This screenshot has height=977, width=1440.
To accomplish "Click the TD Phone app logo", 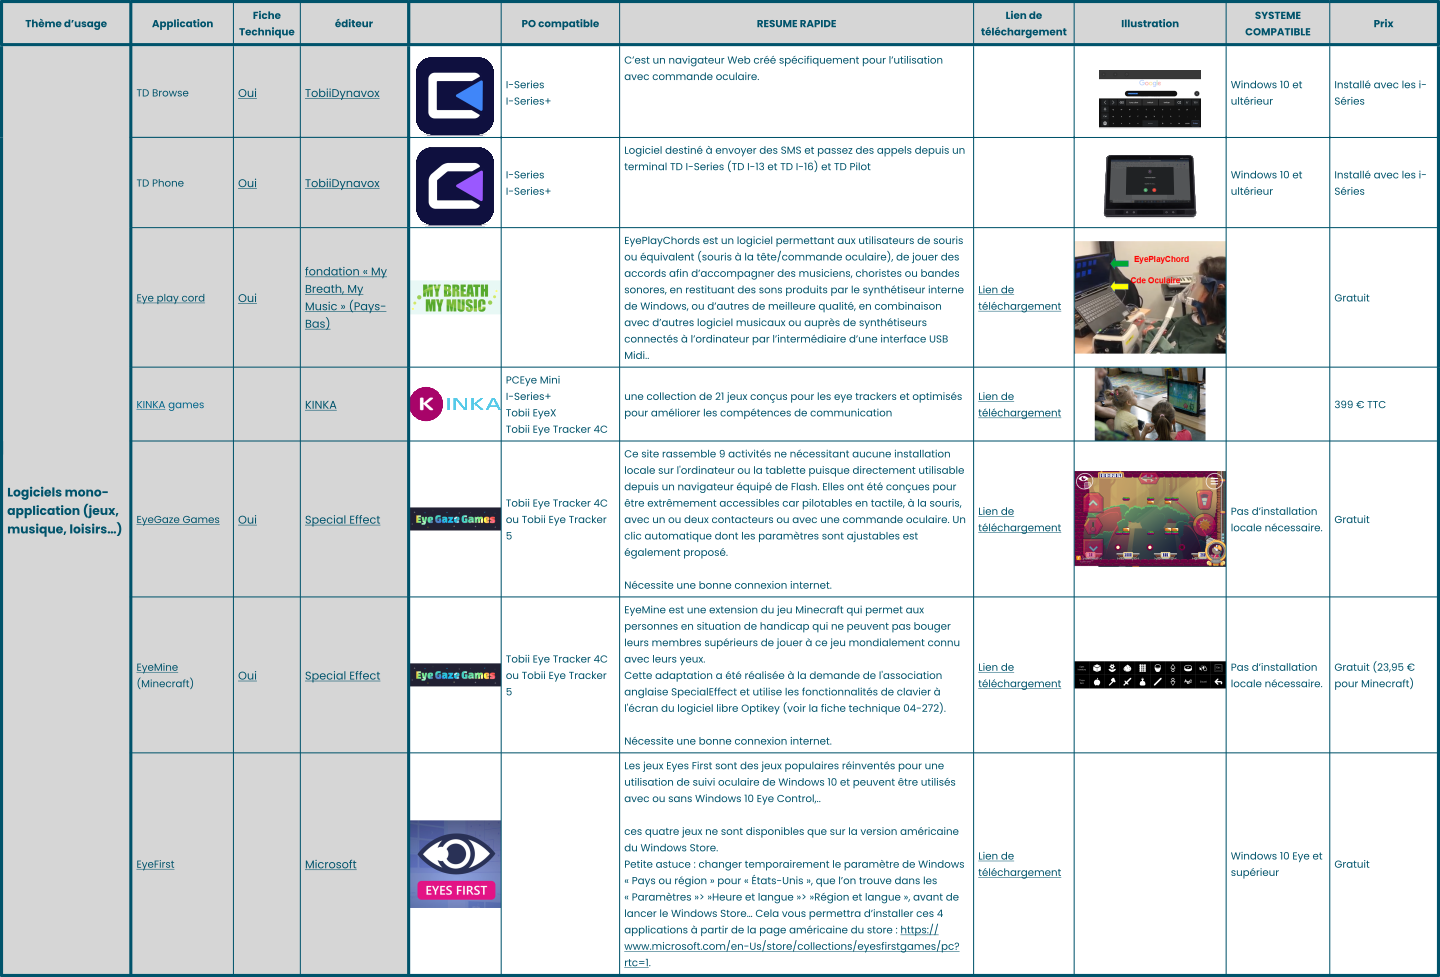I will [x=455, y=186].
